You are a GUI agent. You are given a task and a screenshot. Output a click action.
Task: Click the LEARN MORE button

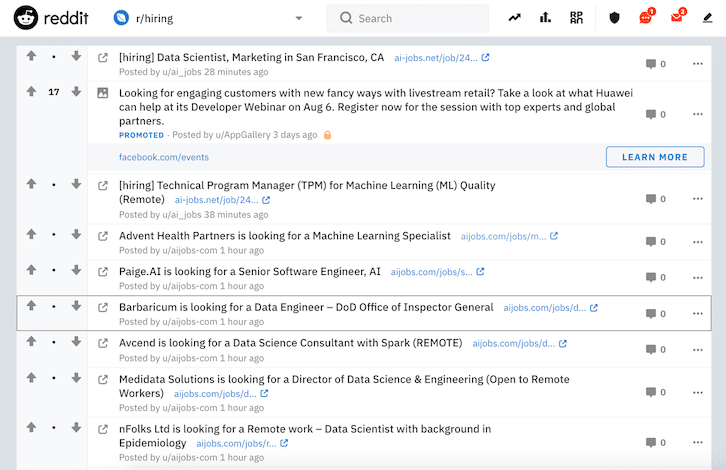click(x=655, y=157)
